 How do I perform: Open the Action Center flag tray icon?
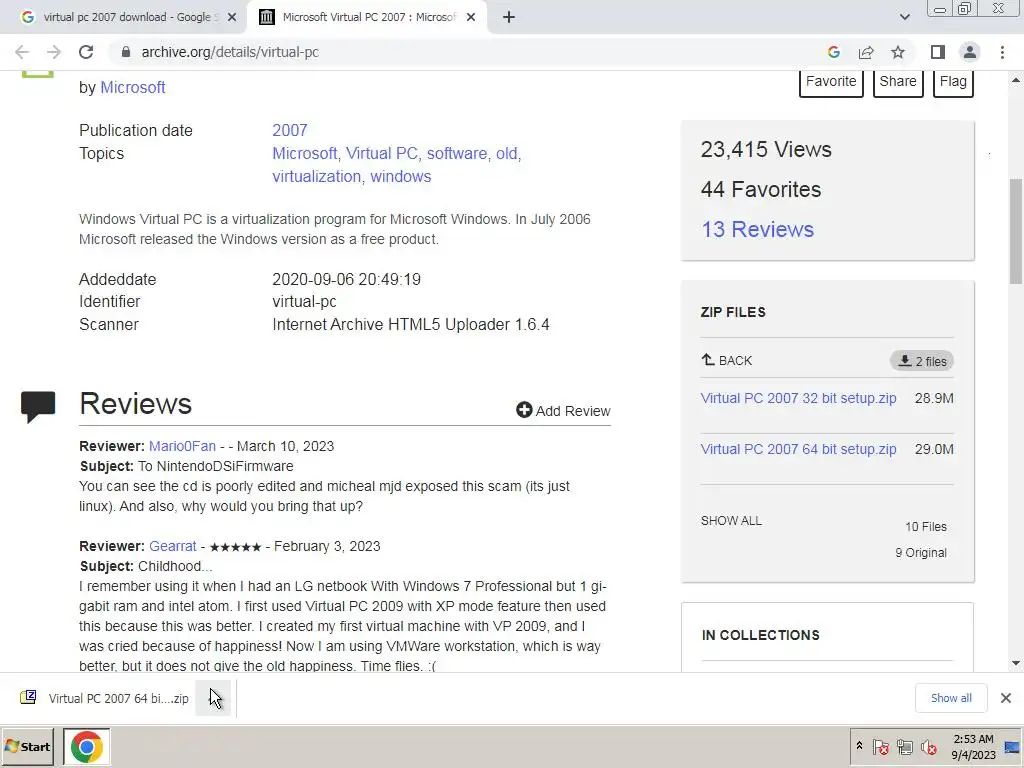[880, 746]
